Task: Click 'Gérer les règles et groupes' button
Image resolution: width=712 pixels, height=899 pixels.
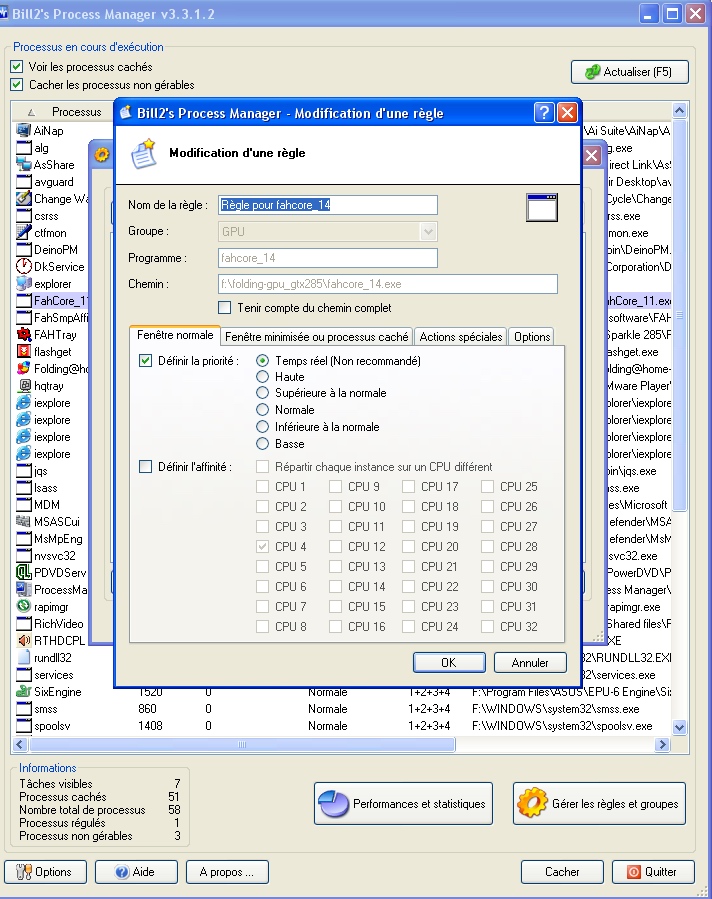Action: (x=600, y=803)
